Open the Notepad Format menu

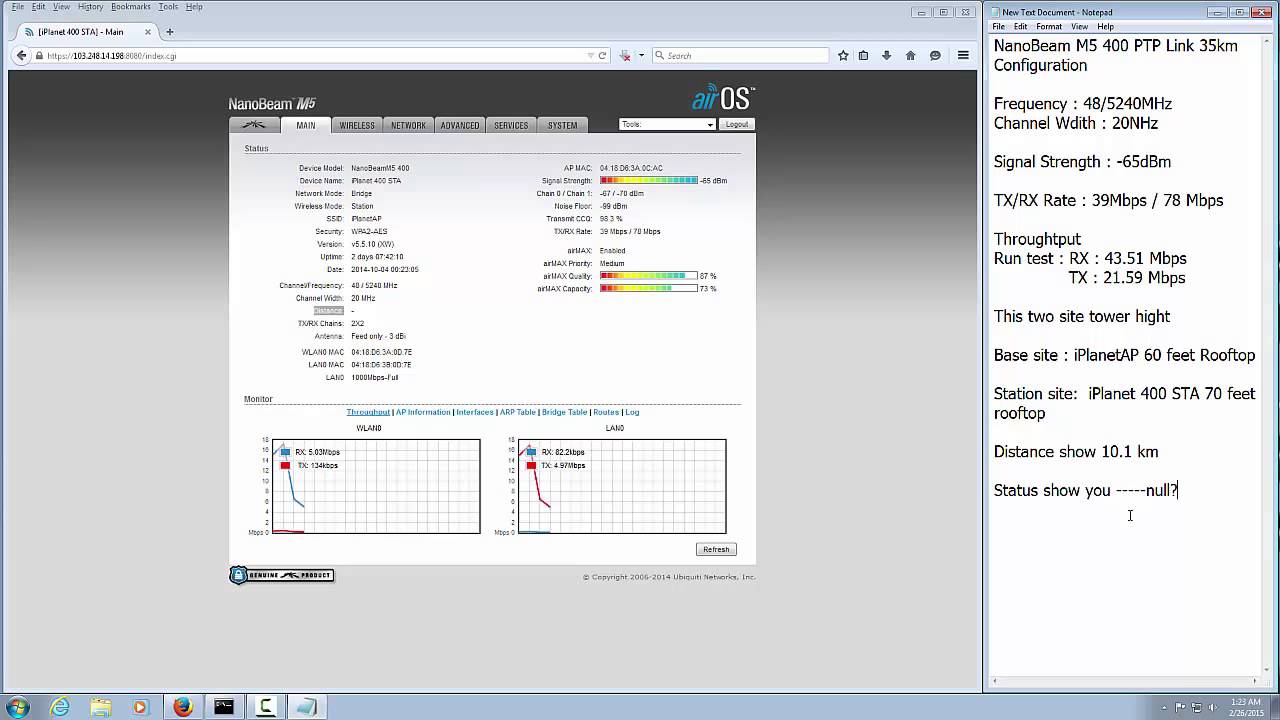tap(1049, 27)
